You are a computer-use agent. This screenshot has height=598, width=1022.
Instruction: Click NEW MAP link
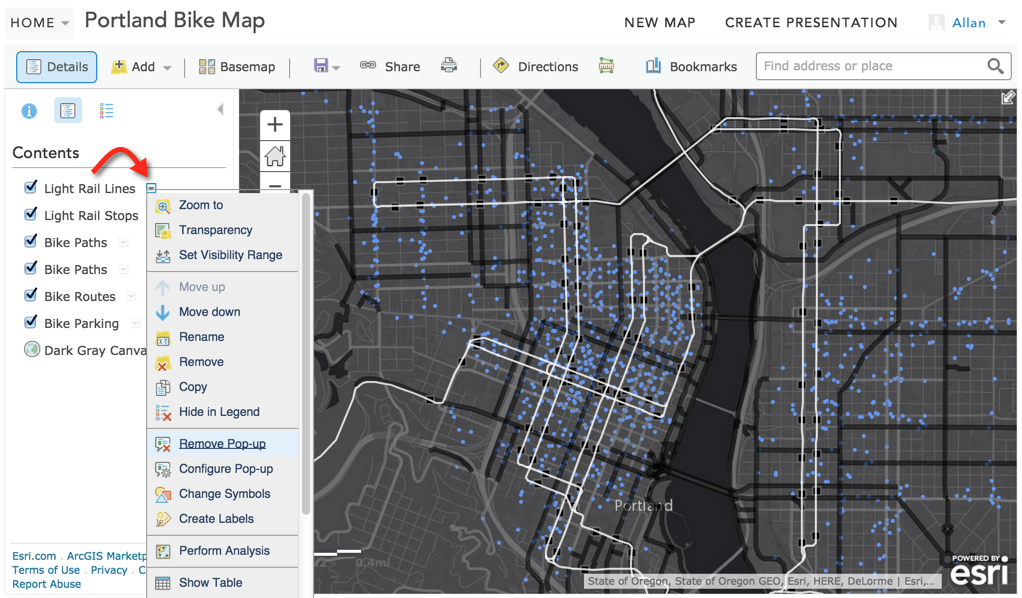coord(660,23)
